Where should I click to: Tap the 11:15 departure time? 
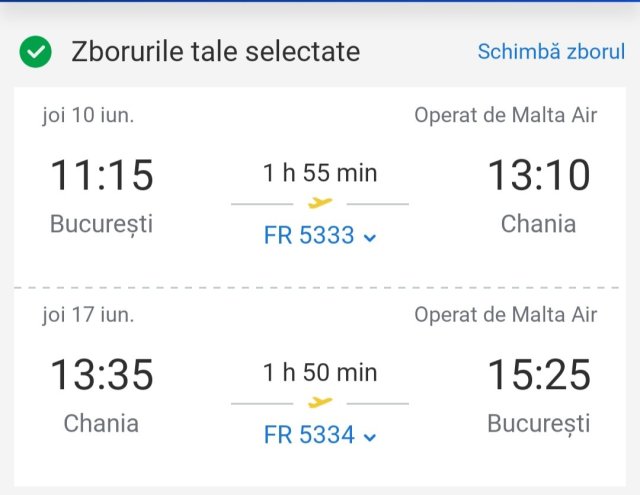[x=102, y=176]
